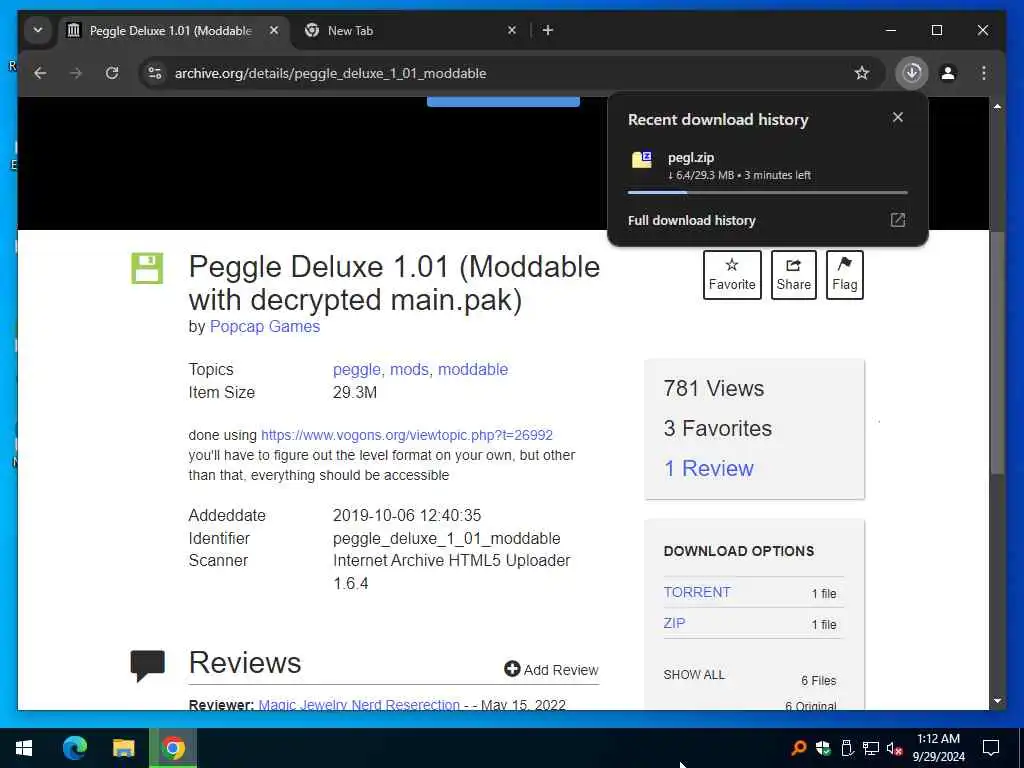Click the scrollbar down arrow
Screen dimensions: 1024x768
[997, 701]
